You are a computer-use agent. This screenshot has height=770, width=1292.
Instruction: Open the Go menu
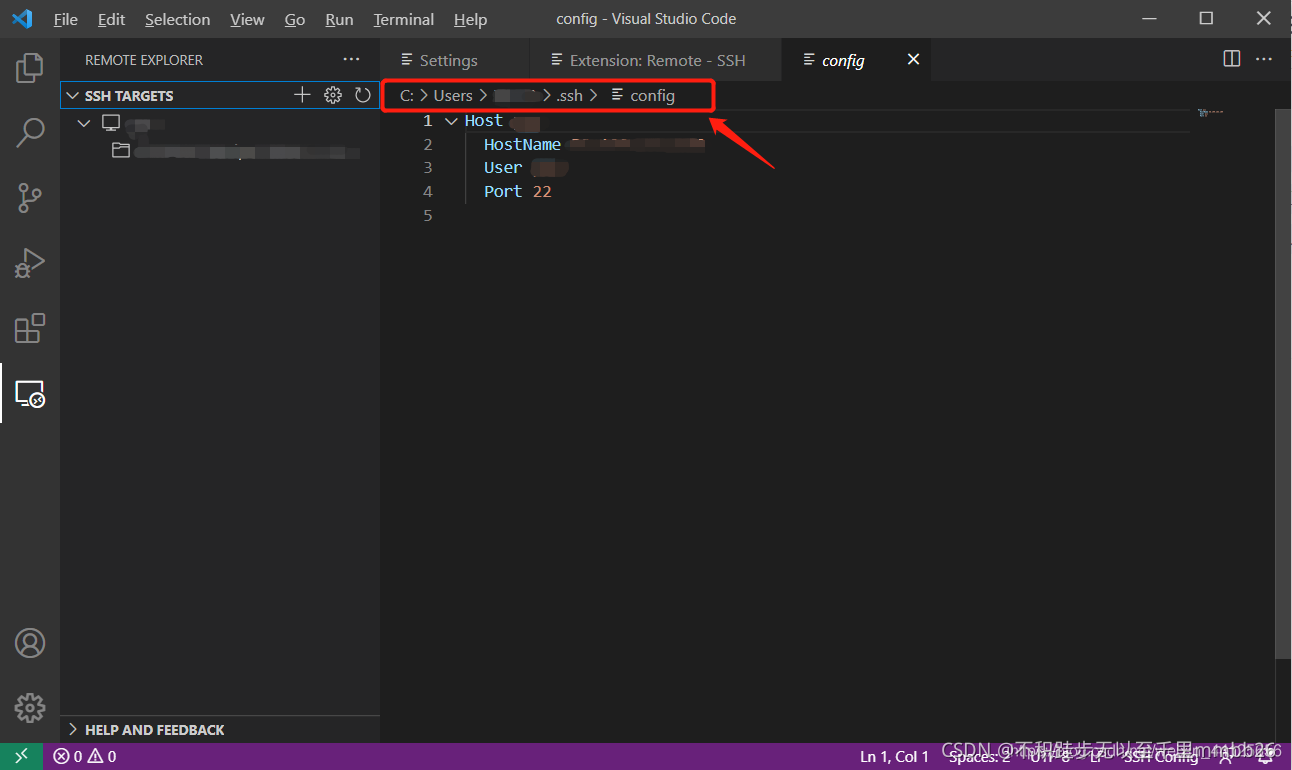[295, 19]
